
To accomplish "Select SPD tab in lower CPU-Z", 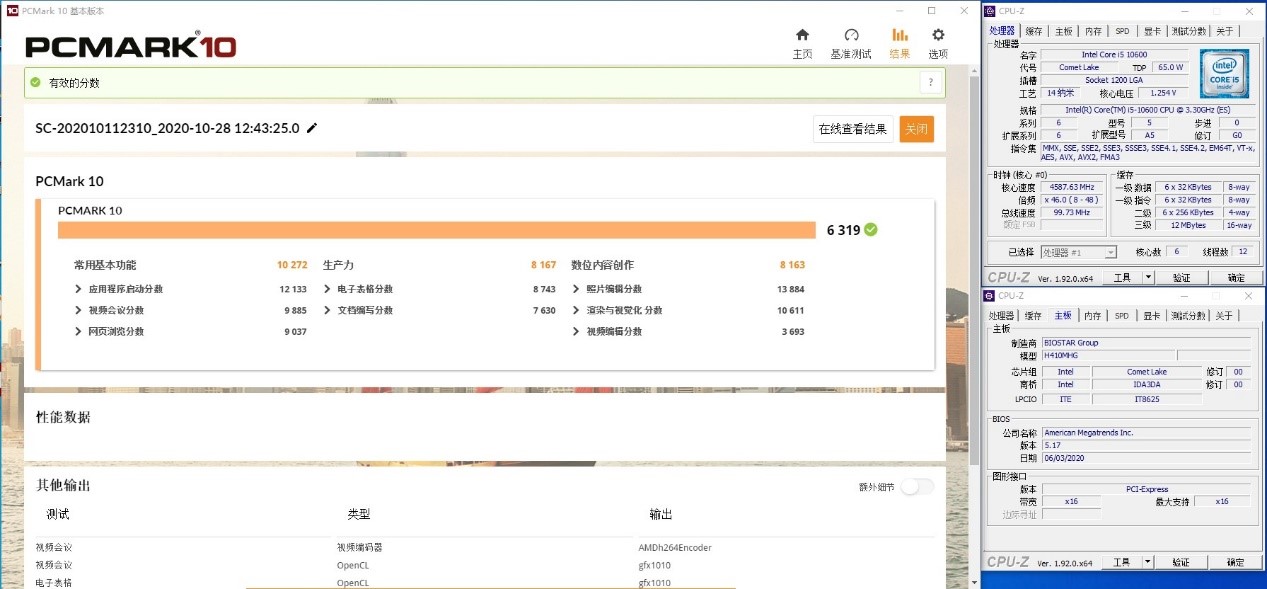I will (x=1122, y=316).
